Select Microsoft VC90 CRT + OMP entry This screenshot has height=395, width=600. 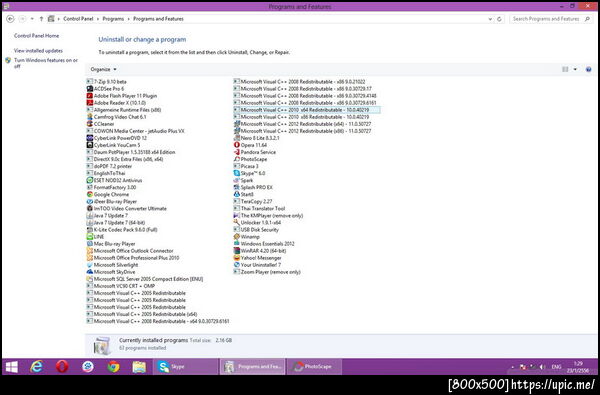[121, 286]
